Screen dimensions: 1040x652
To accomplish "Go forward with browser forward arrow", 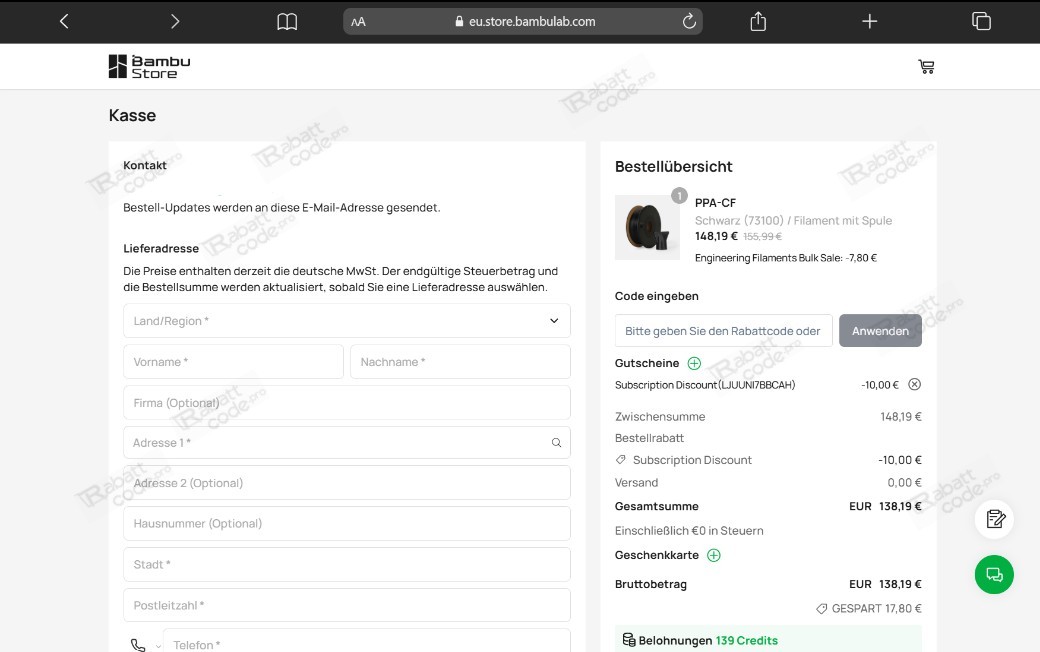I will 175,22.
